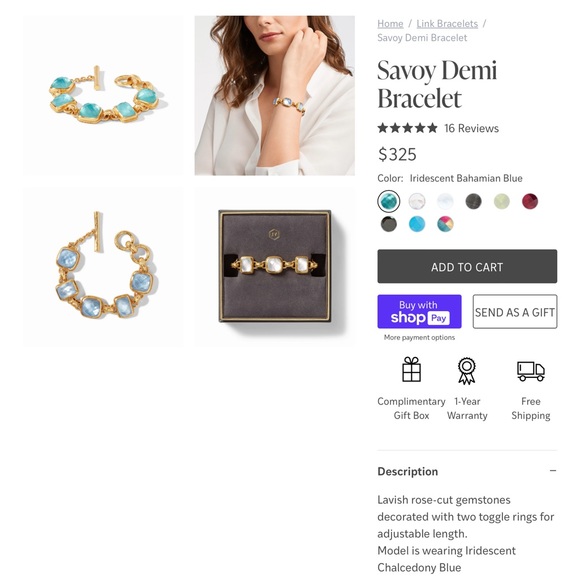This screenshot has width=580, height=580.
Task: Open the gift box bracelet image
Action: point(274,267)
